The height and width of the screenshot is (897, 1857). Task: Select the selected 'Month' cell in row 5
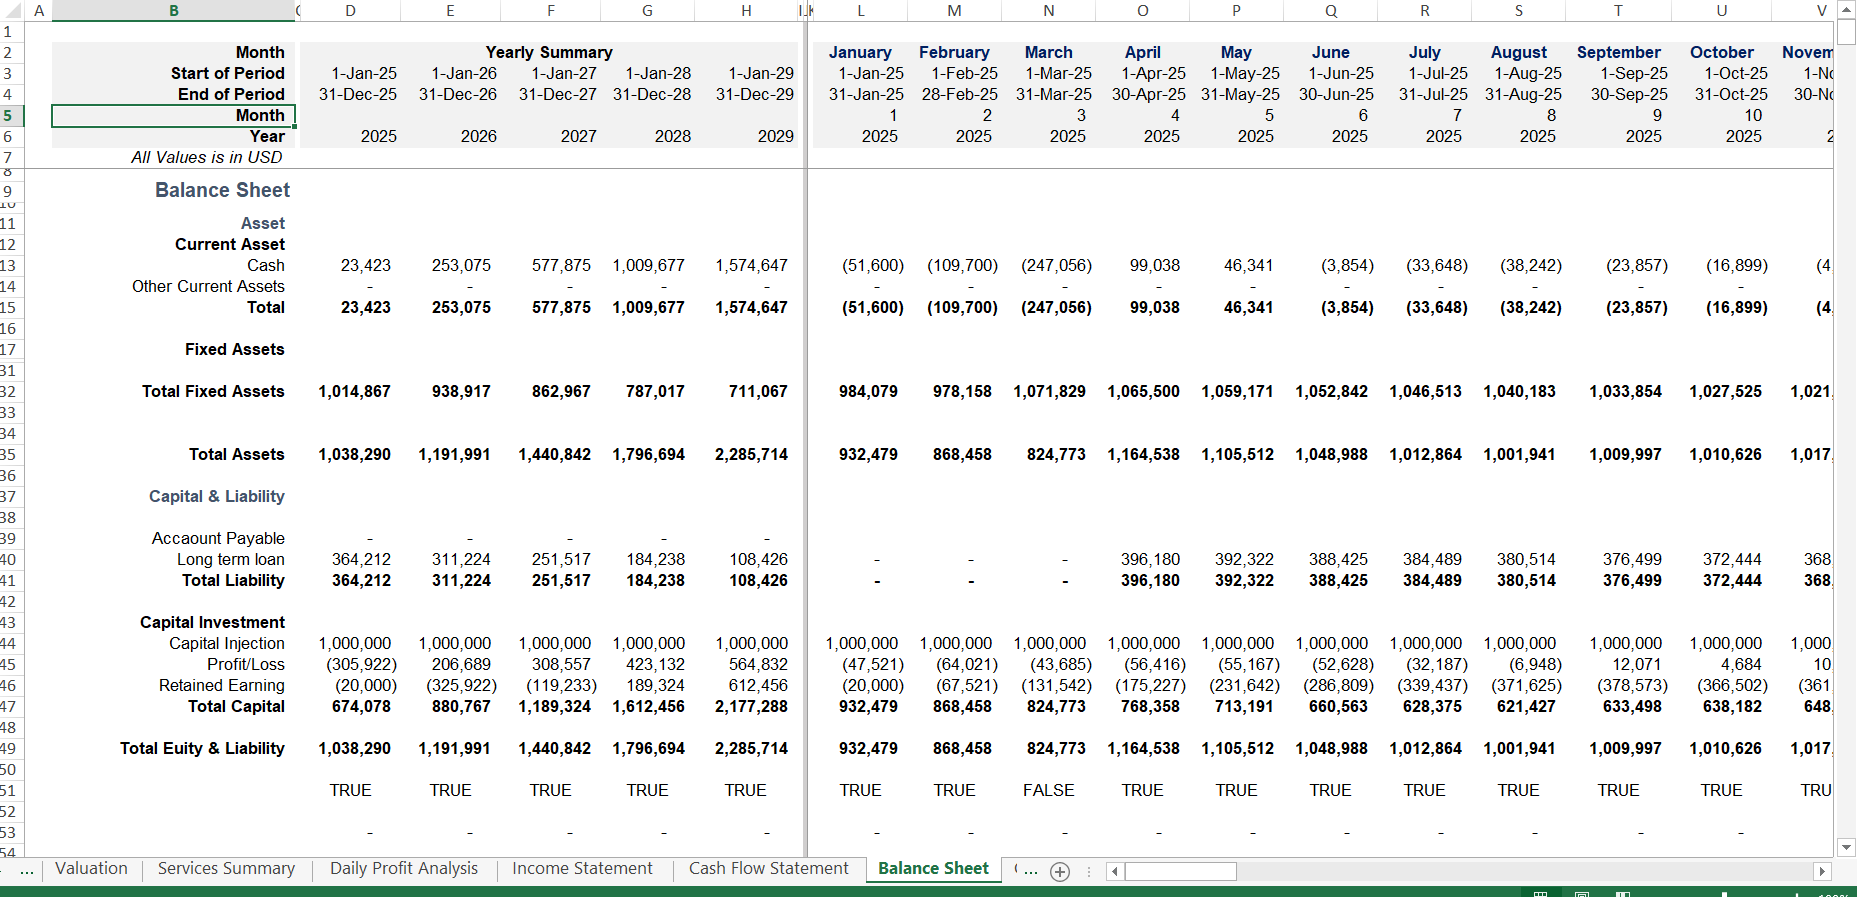[174, 115]
